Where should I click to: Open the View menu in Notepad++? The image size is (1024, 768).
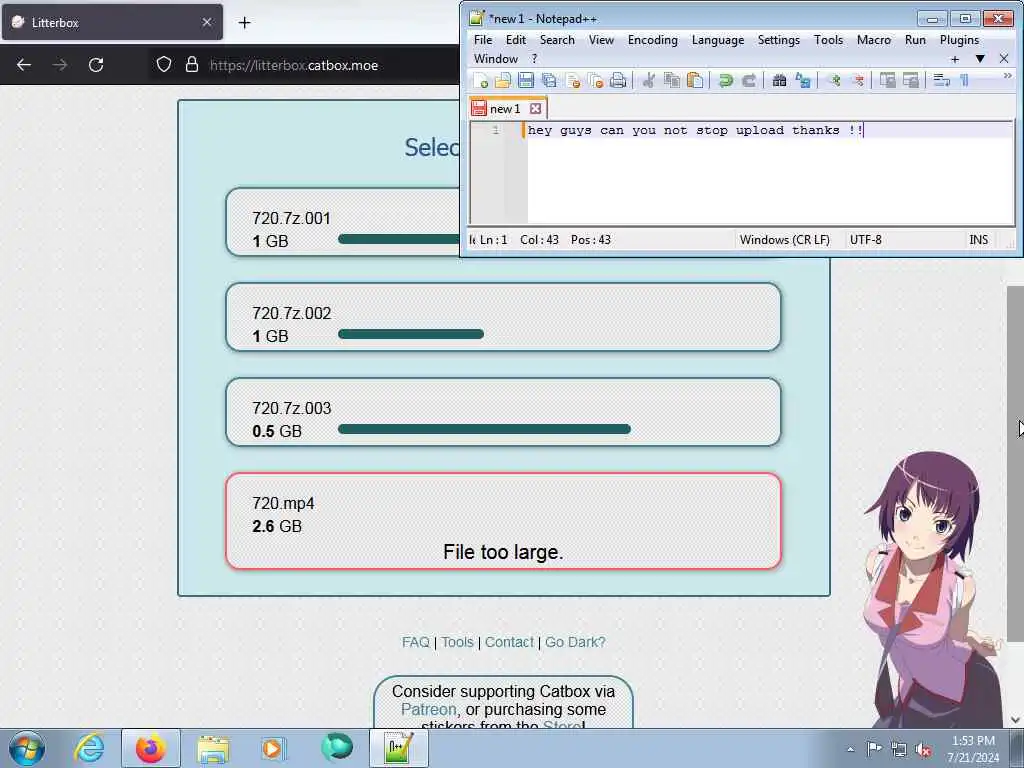601,40
